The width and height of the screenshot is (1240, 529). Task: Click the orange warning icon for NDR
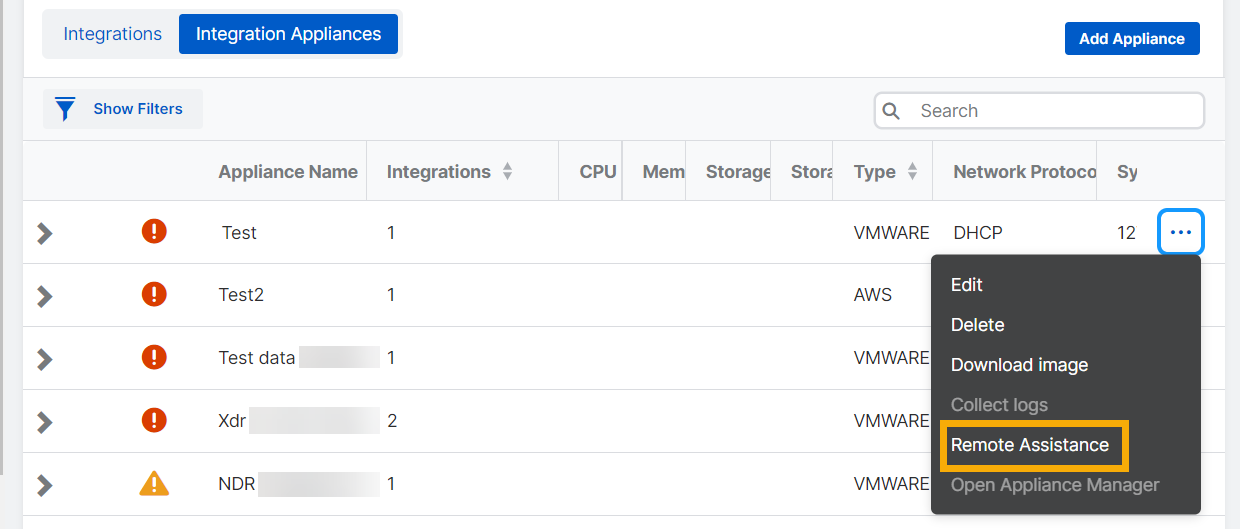pyautogui.click(x=154, y=484)
